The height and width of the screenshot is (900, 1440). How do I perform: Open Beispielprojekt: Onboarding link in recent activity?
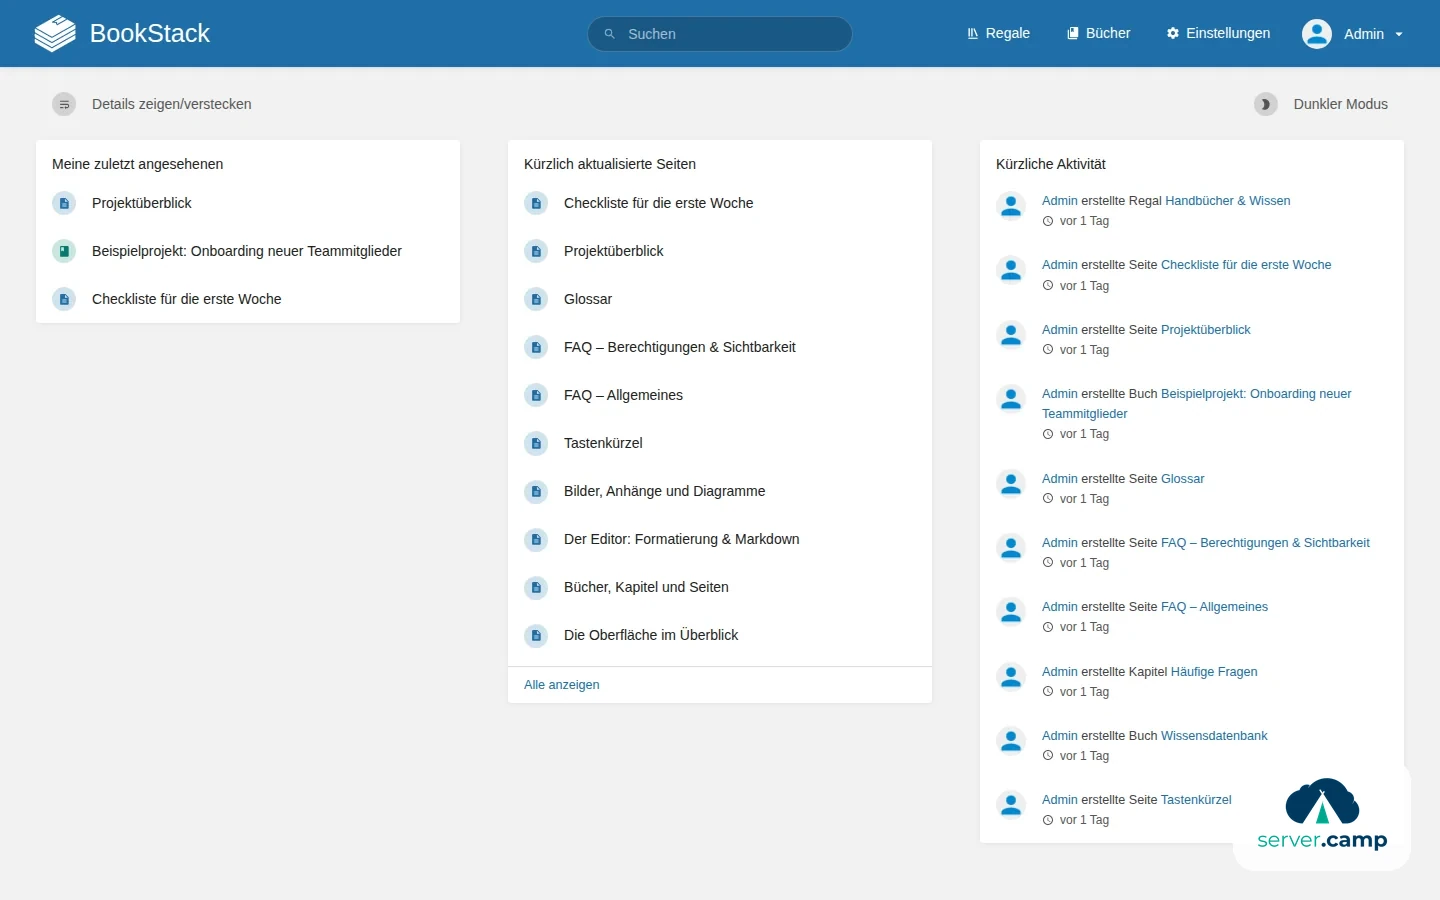point(1256,394)
